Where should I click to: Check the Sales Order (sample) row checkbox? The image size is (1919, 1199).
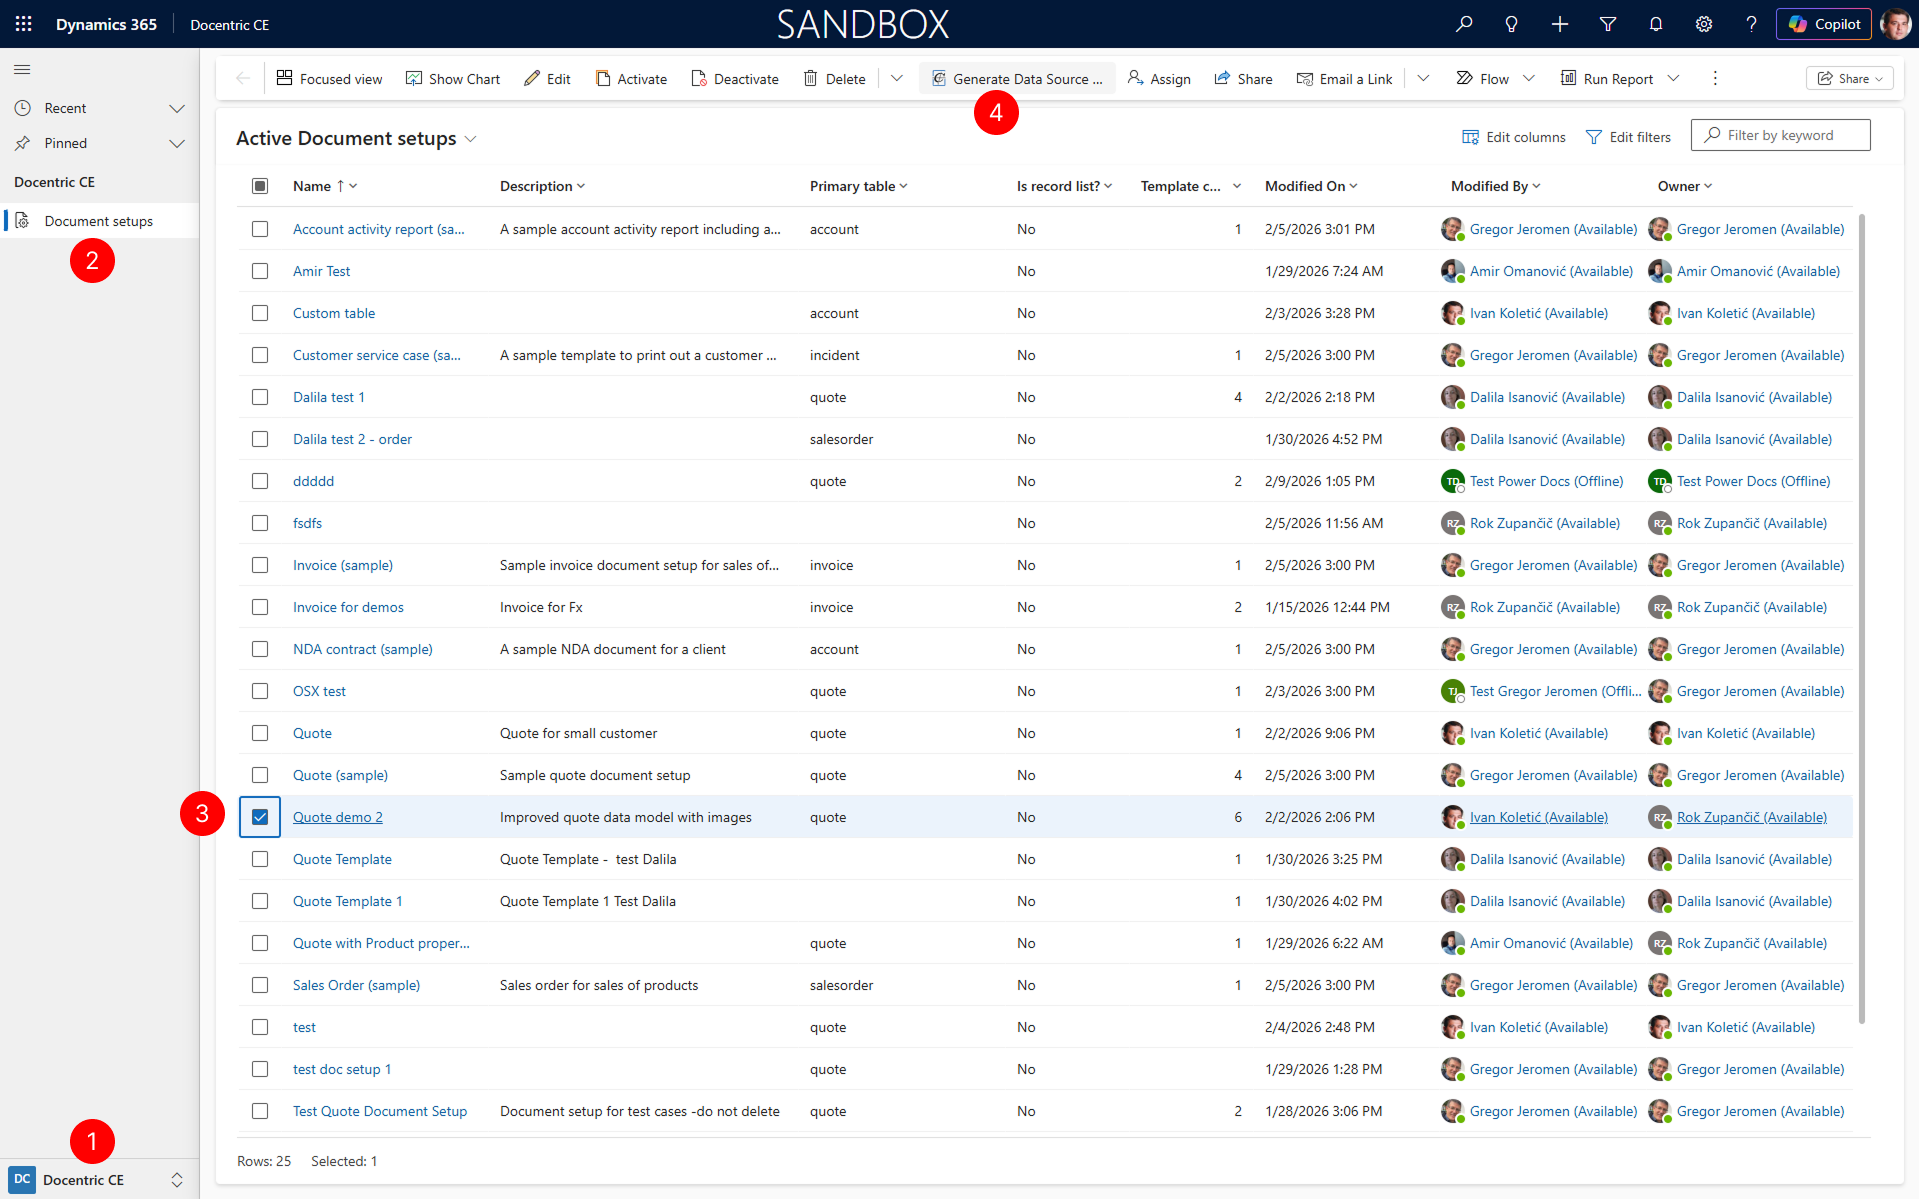[x=260, y=985]
